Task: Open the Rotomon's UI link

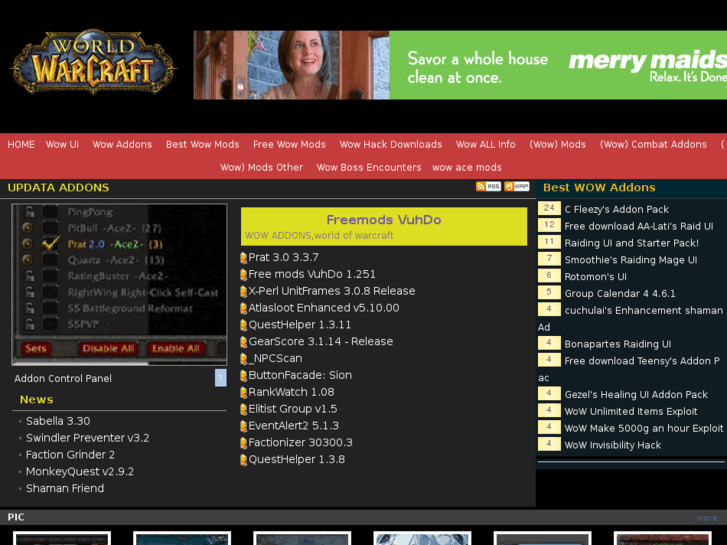Action: pyautogui.click(x=595, y=276)
